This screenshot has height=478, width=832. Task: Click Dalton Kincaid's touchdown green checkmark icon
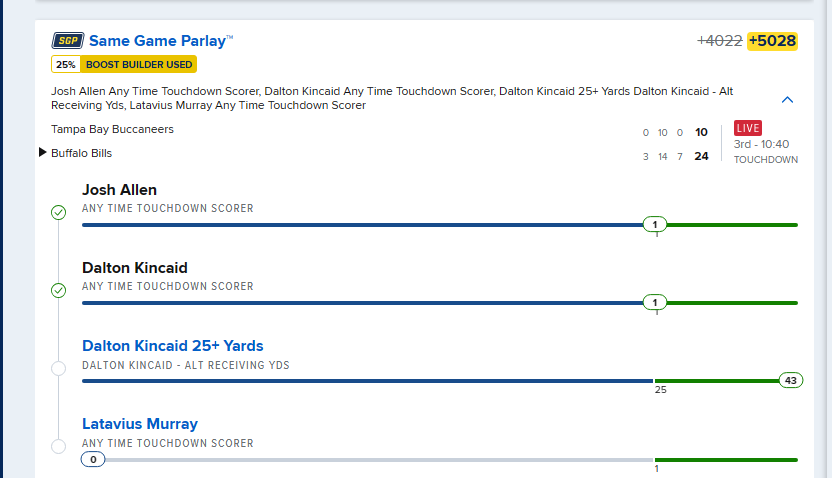point(58,291)
